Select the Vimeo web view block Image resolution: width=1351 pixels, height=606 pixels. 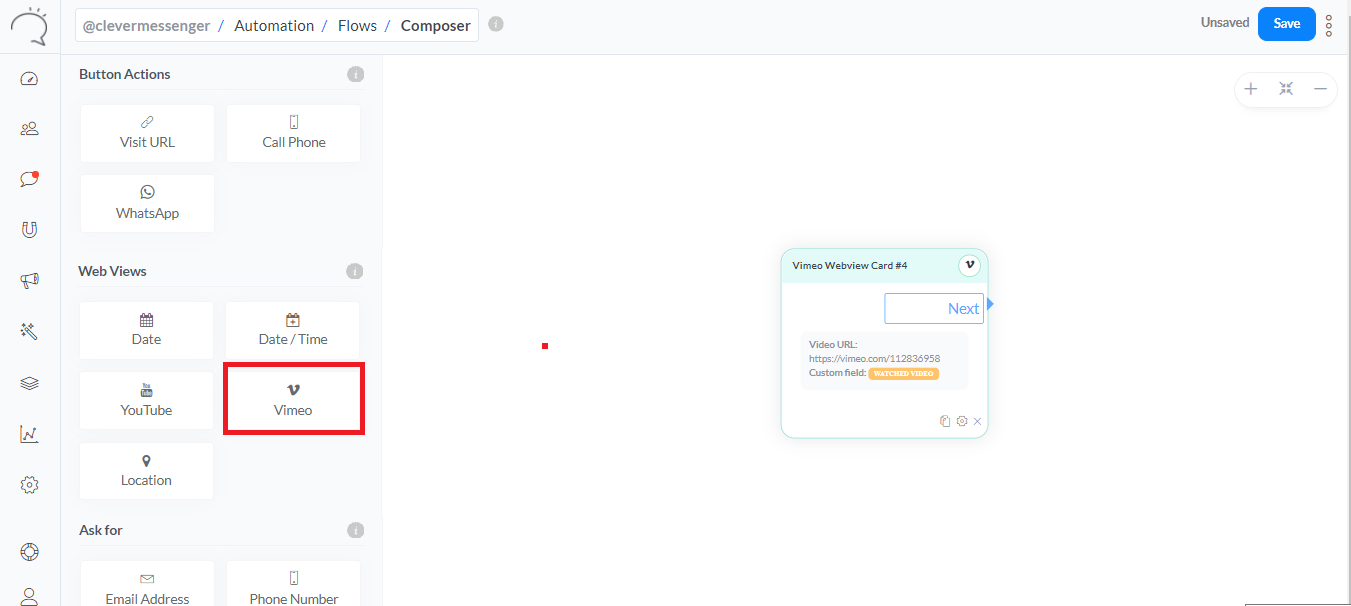[x=293, y=399]
